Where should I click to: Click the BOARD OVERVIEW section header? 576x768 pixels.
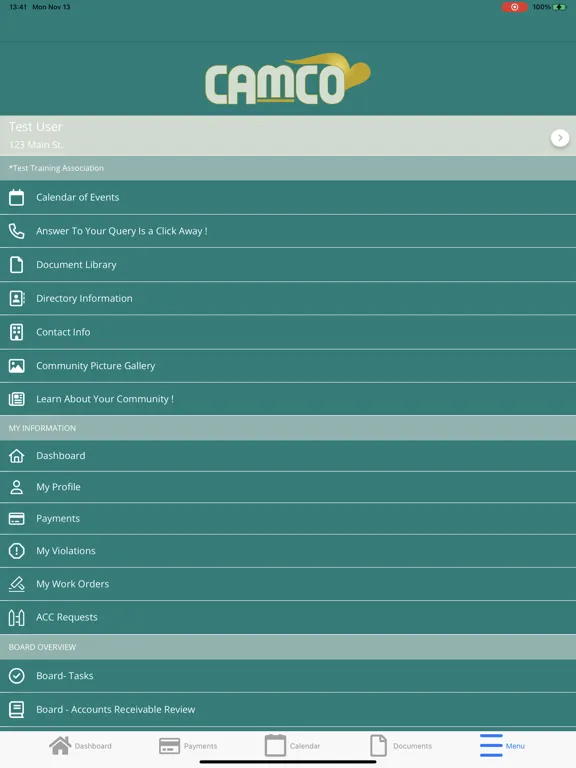click(288, 647)
